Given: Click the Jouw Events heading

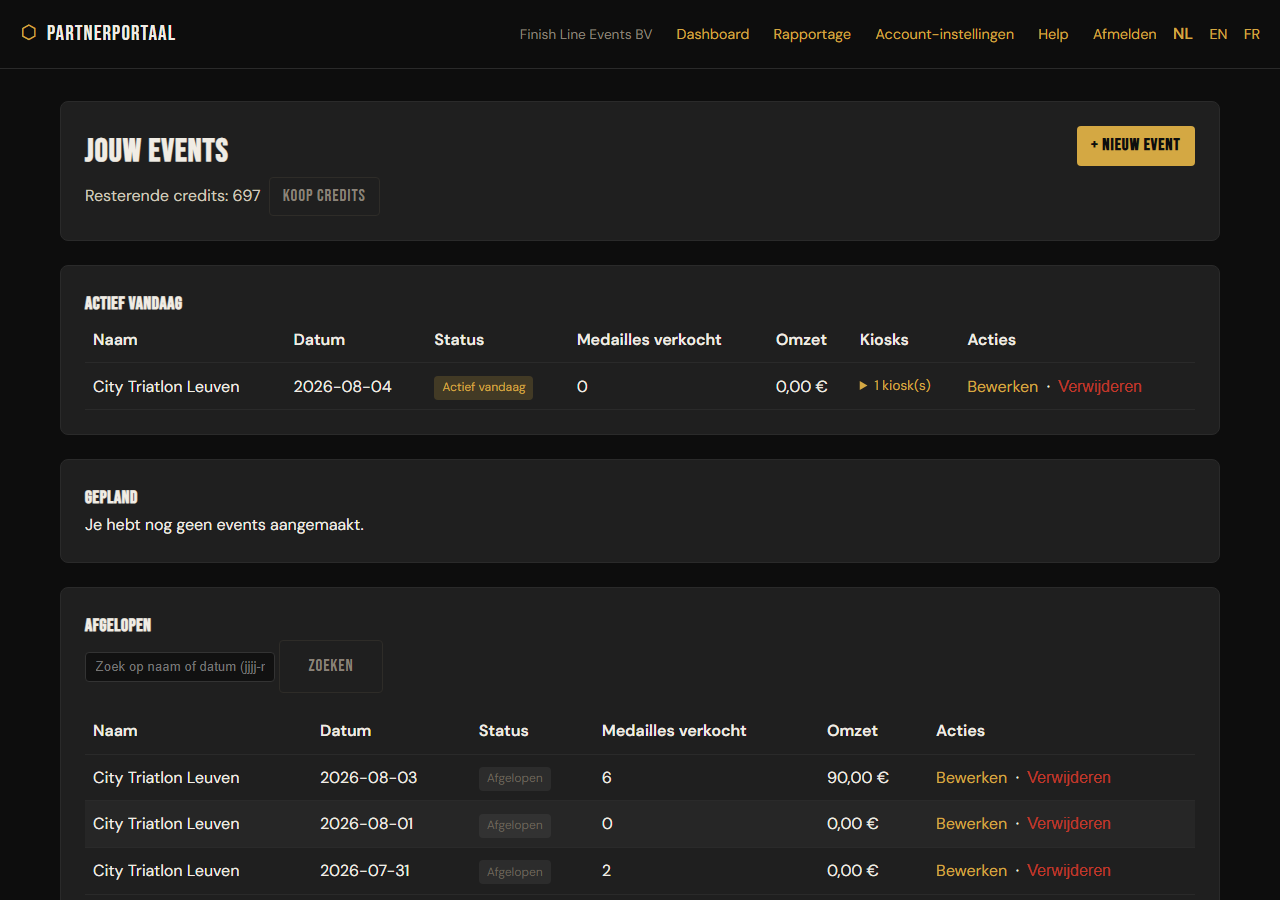Looking at the screenshot, I should (157, 150).
